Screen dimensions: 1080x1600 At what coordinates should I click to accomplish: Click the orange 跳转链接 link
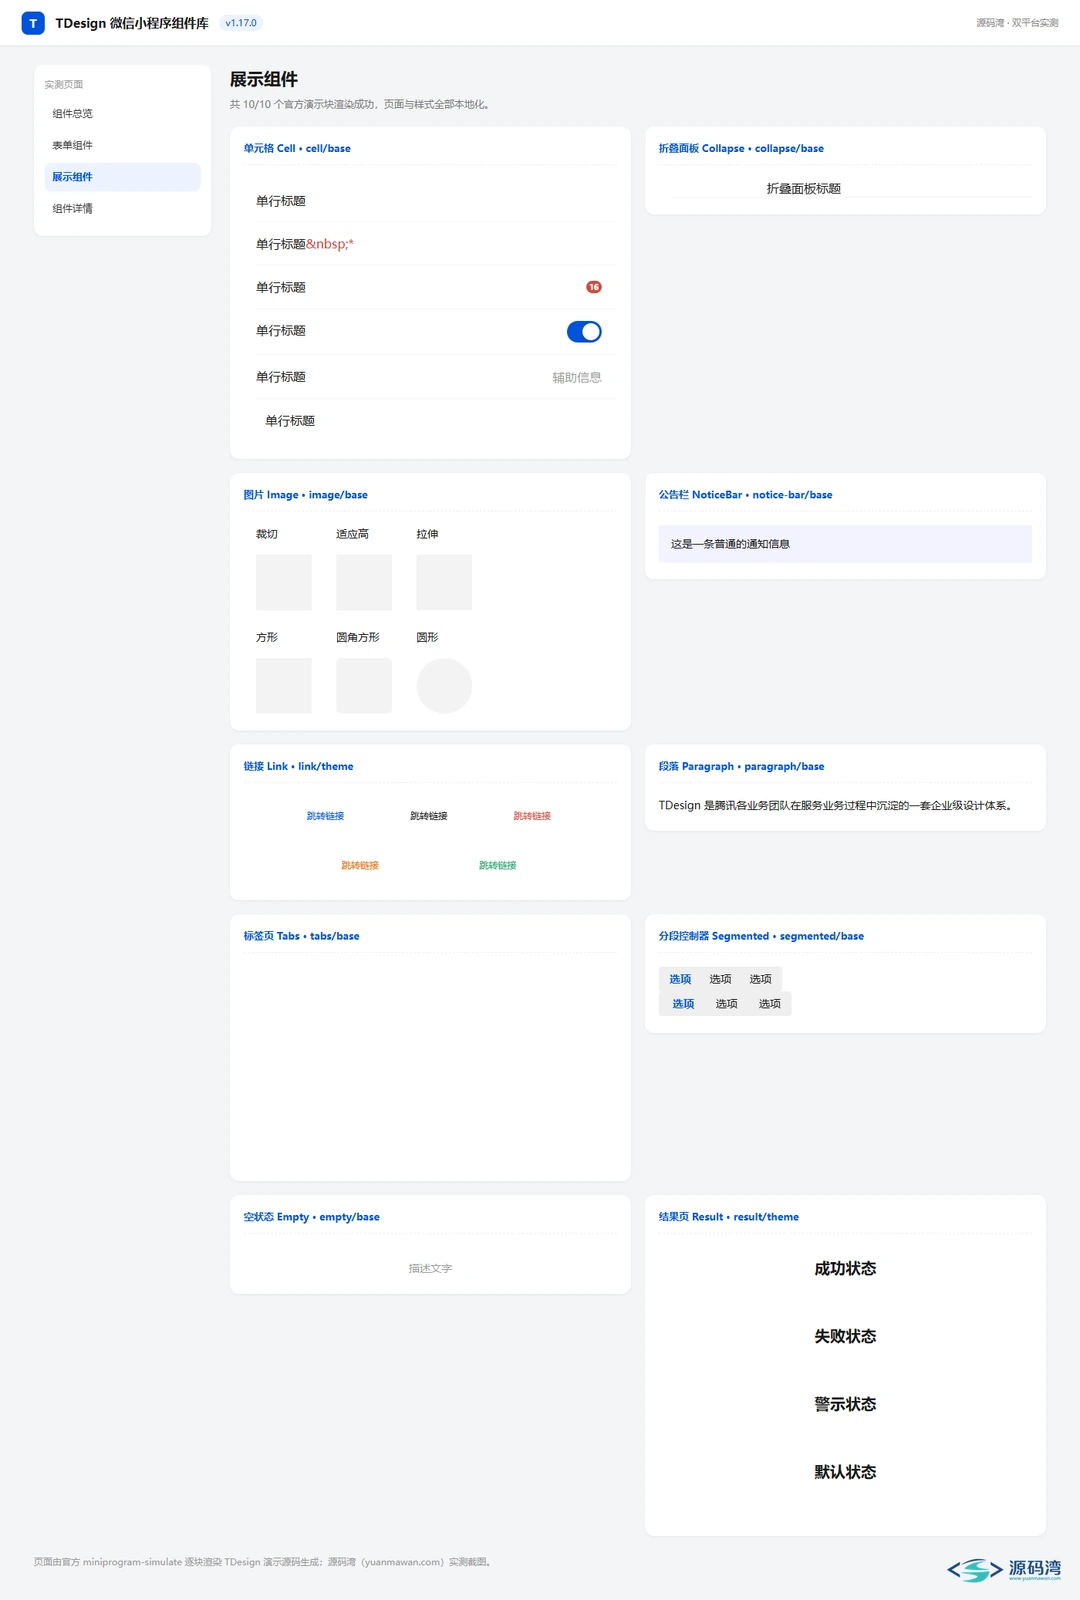click(360, 865)
